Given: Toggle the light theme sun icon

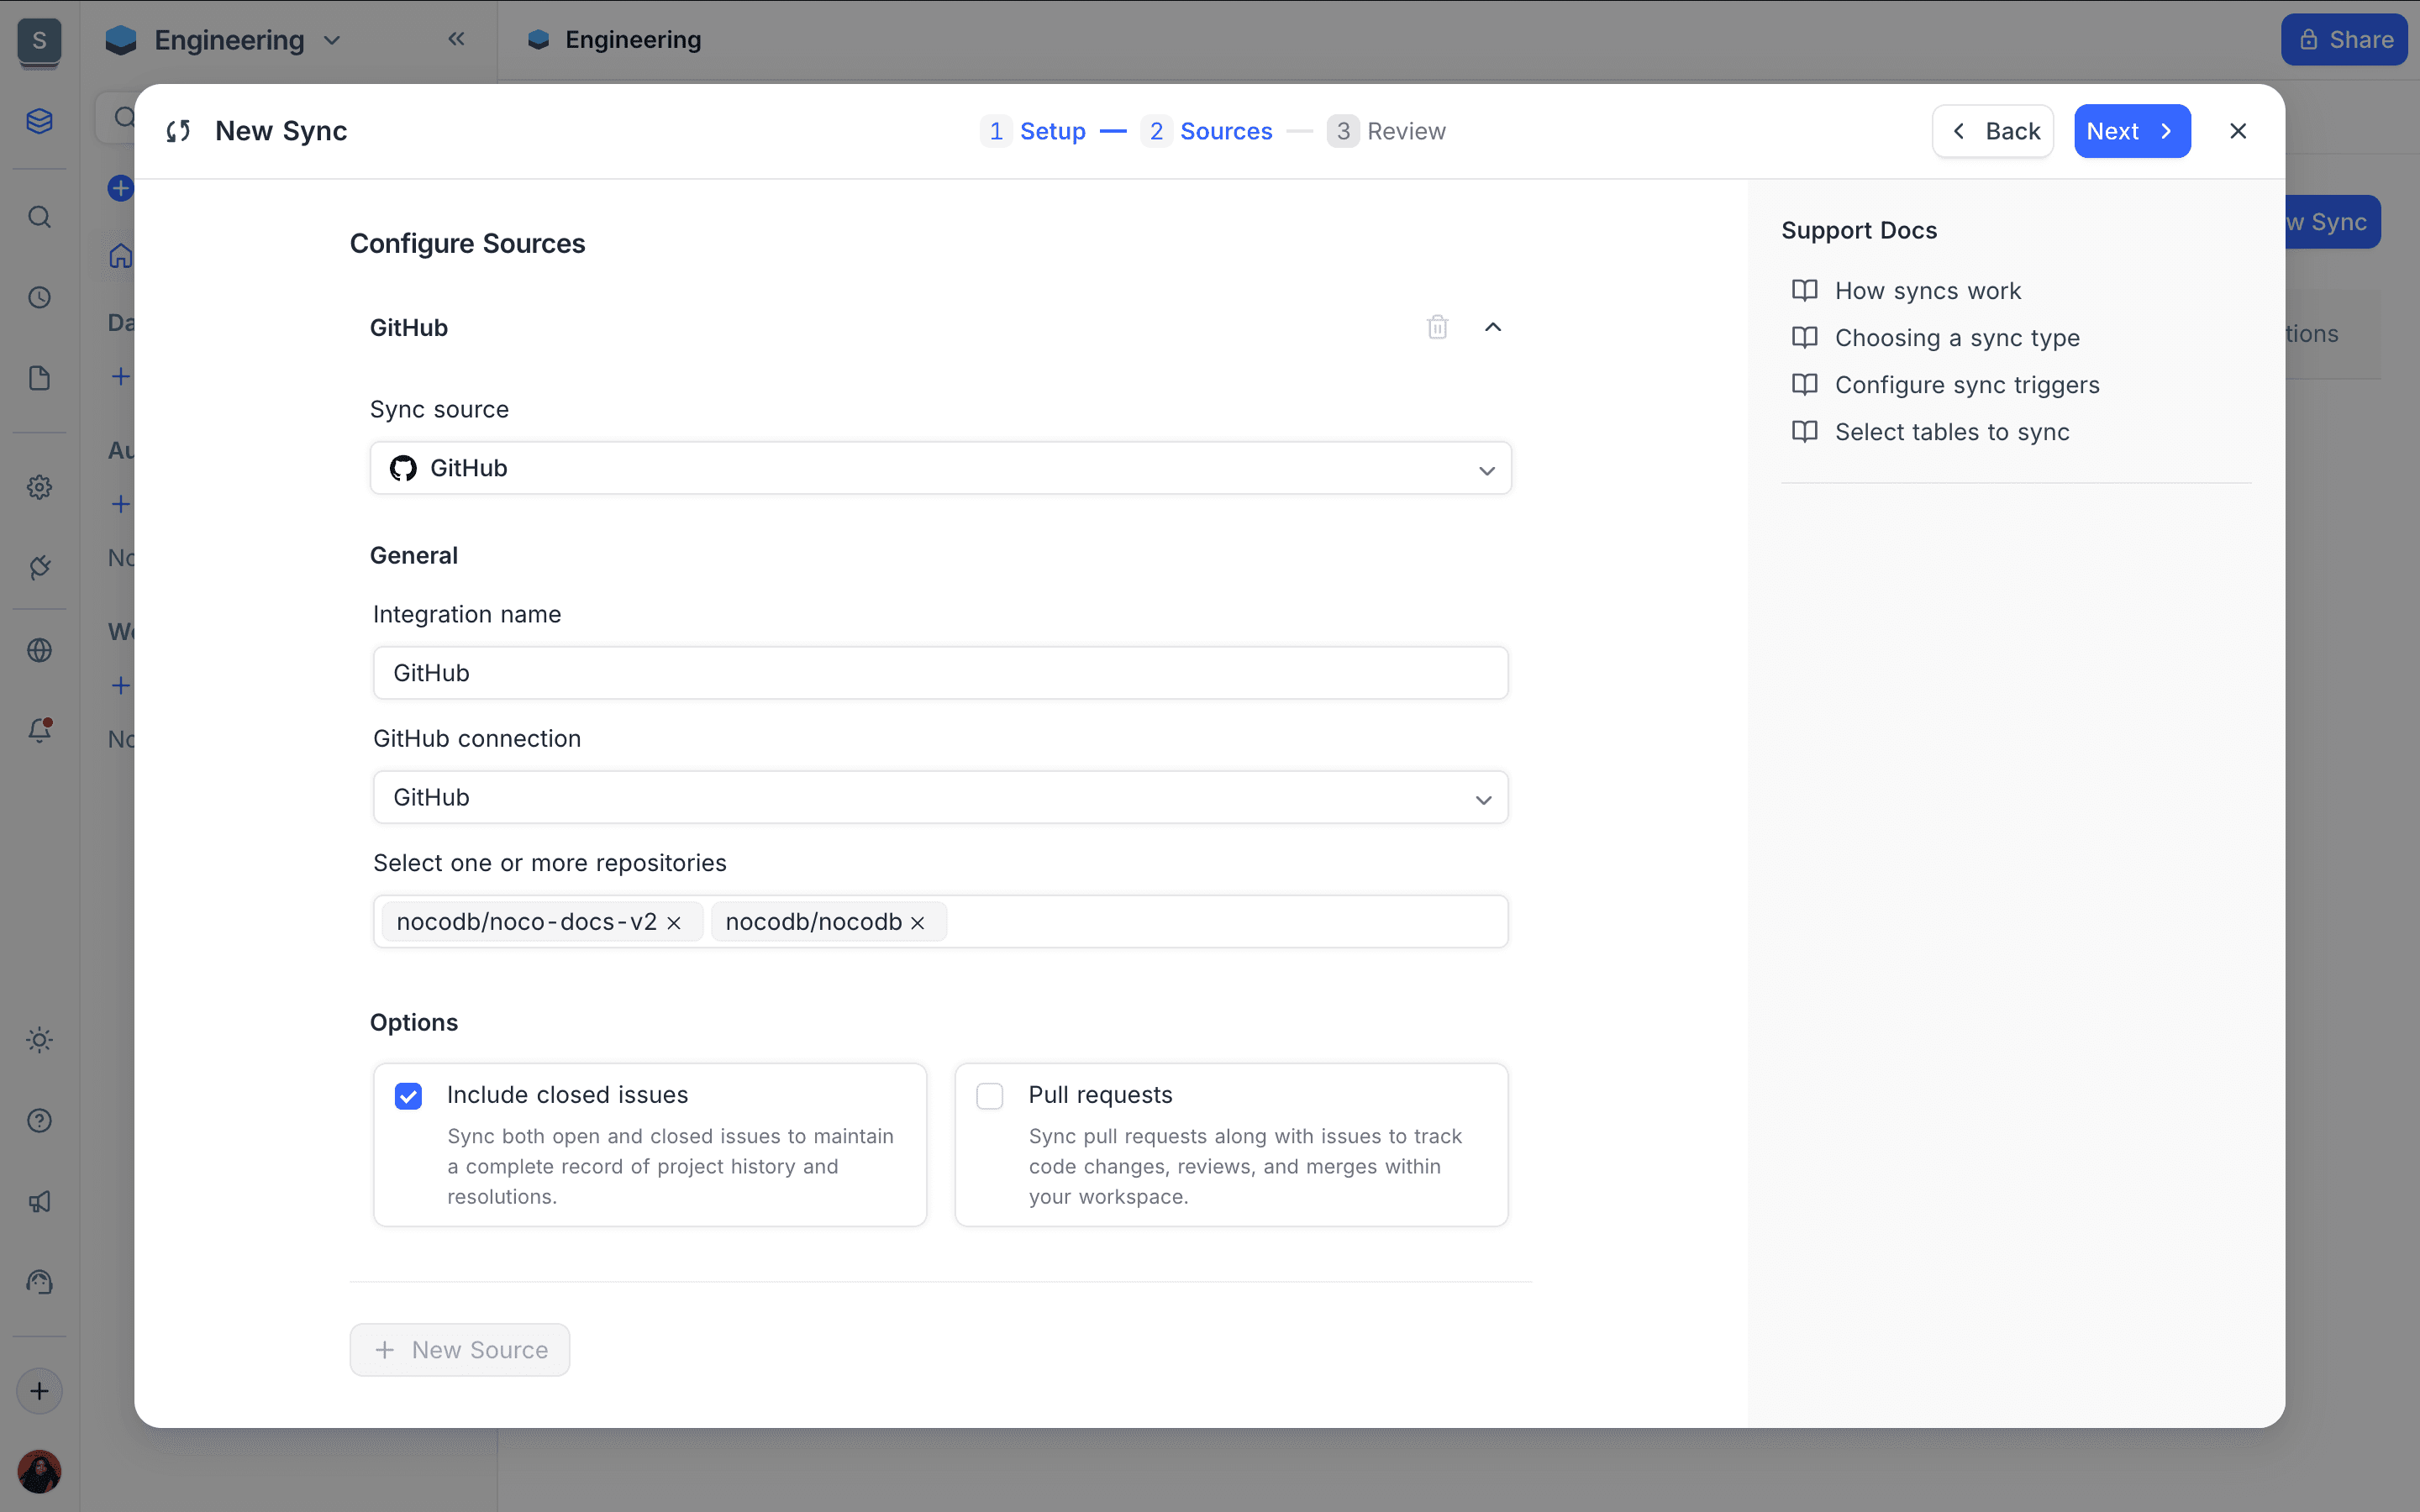Looking at the screenshot, I should pos(39,1040).
